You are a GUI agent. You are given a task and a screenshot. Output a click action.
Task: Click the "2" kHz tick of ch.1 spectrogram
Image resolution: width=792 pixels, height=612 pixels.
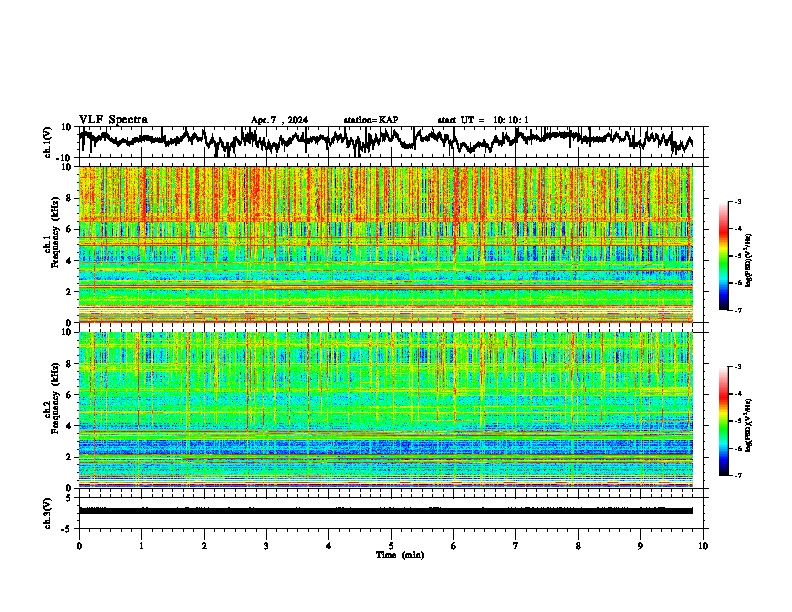[70, 291]
